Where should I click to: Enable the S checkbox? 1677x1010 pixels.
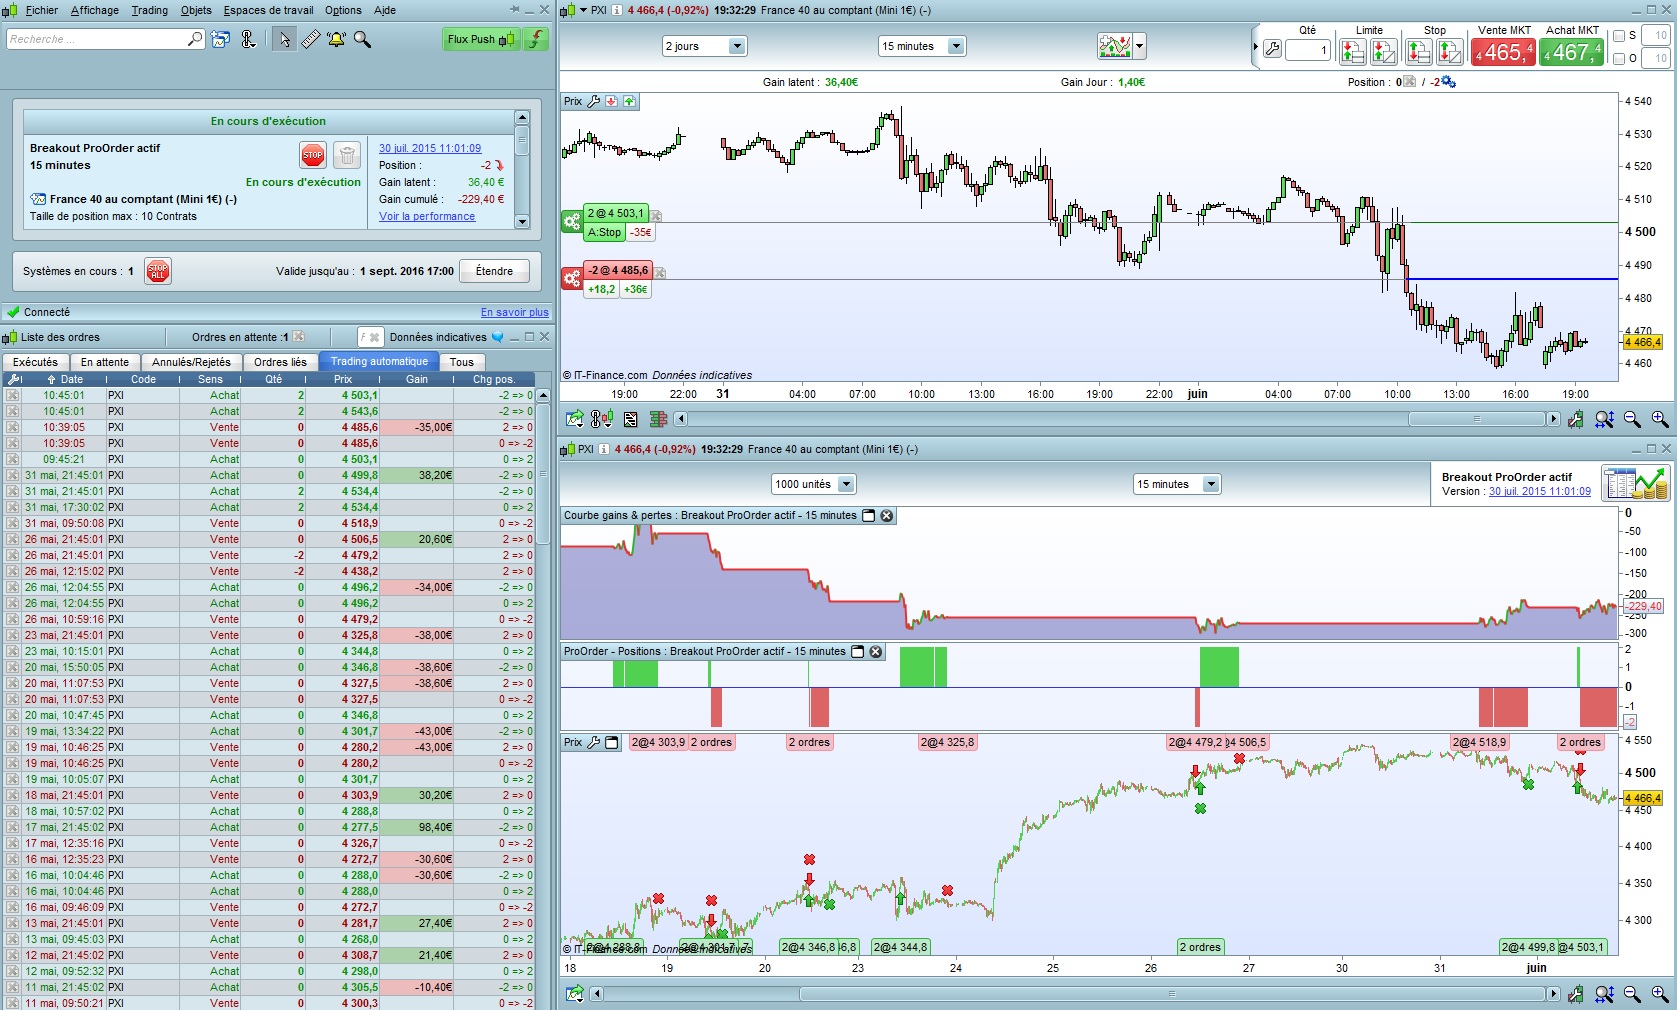(1619, 36)
